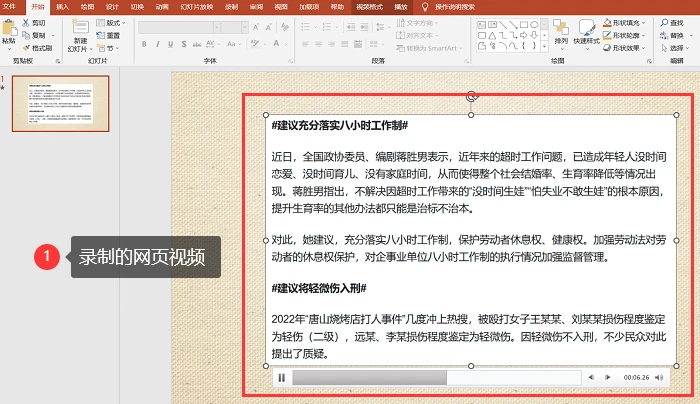Select the left brace shape
This screenshot has width=700, height=404.
pos(524,46)
